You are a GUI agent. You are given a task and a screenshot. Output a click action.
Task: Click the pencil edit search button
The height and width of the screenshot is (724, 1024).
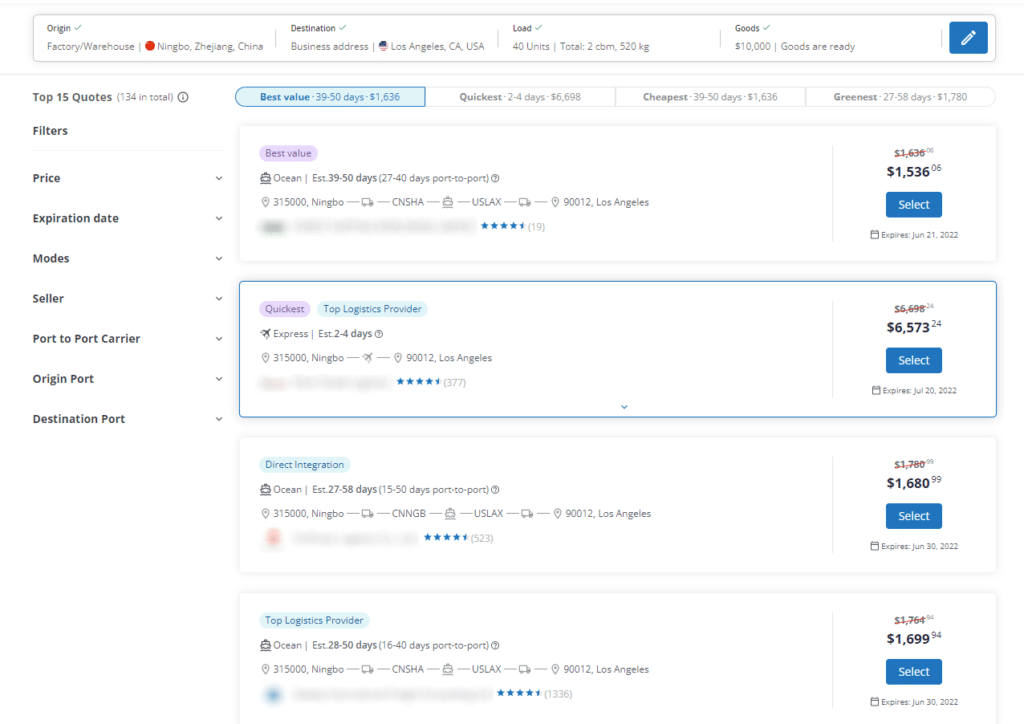[x=967, y=38]
